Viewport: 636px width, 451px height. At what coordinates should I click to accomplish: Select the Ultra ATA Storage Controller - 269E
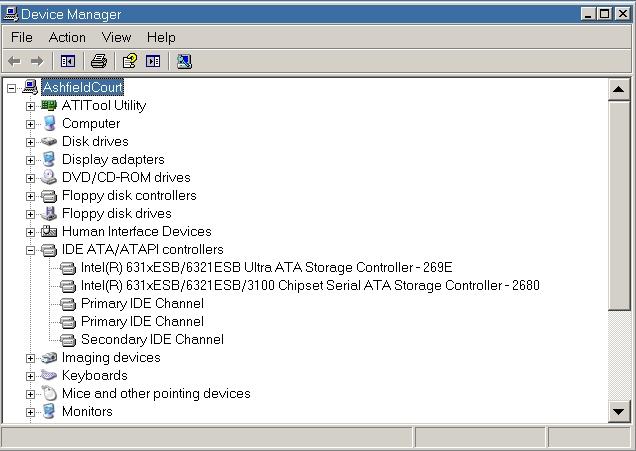(266, 267)
